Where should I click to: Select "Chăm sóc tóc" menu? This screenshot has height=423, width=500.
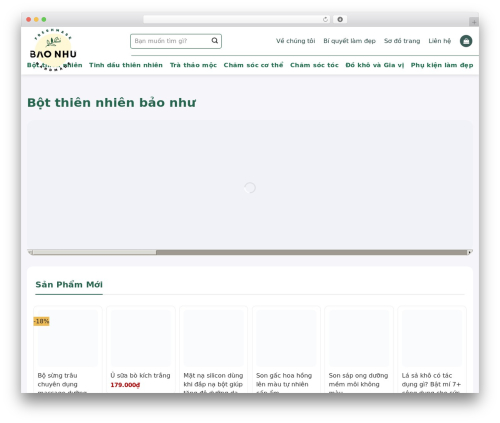pos(314,65)
